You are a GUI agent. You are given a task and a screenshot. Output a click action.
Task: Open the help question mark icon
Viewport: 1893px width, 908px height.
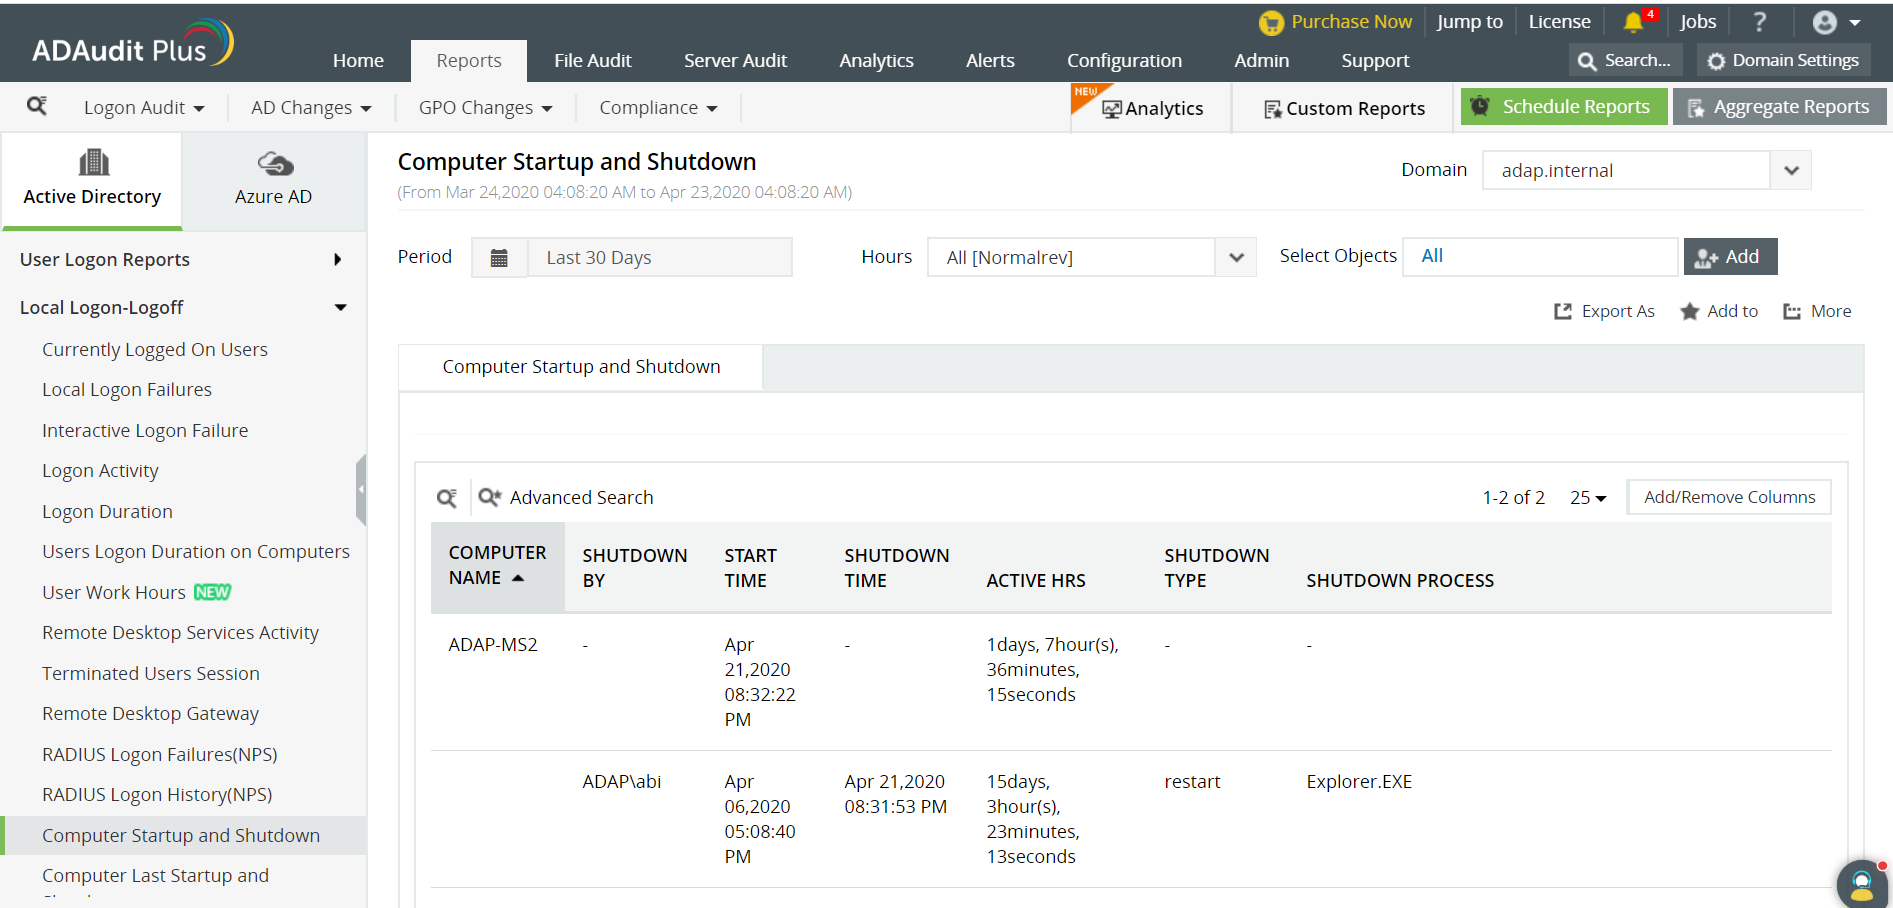(1760, 22)
